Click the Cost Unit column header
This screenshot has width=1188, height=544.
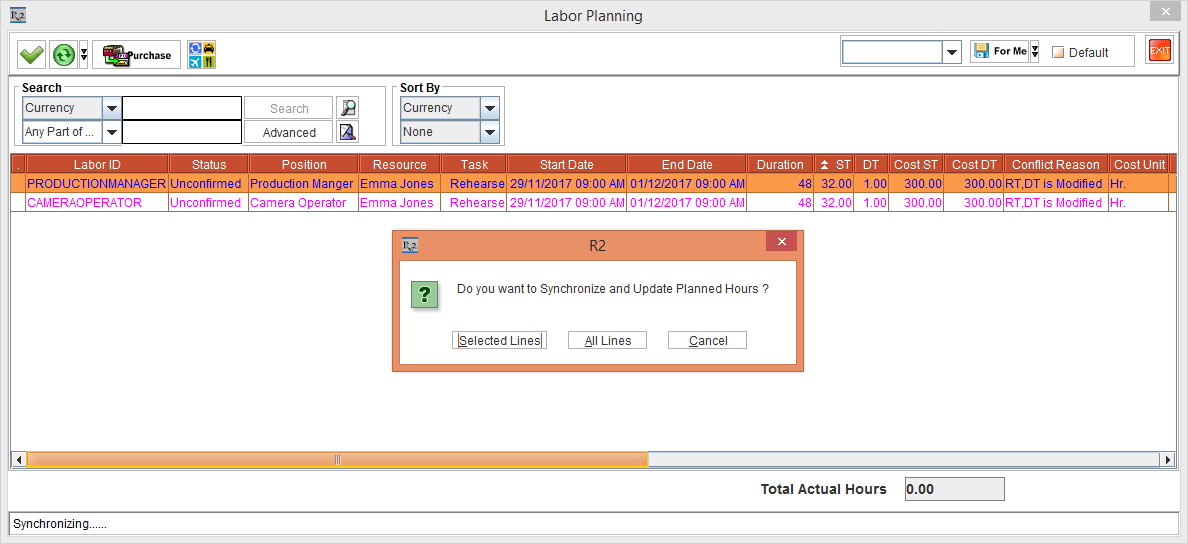point(1139,164)
